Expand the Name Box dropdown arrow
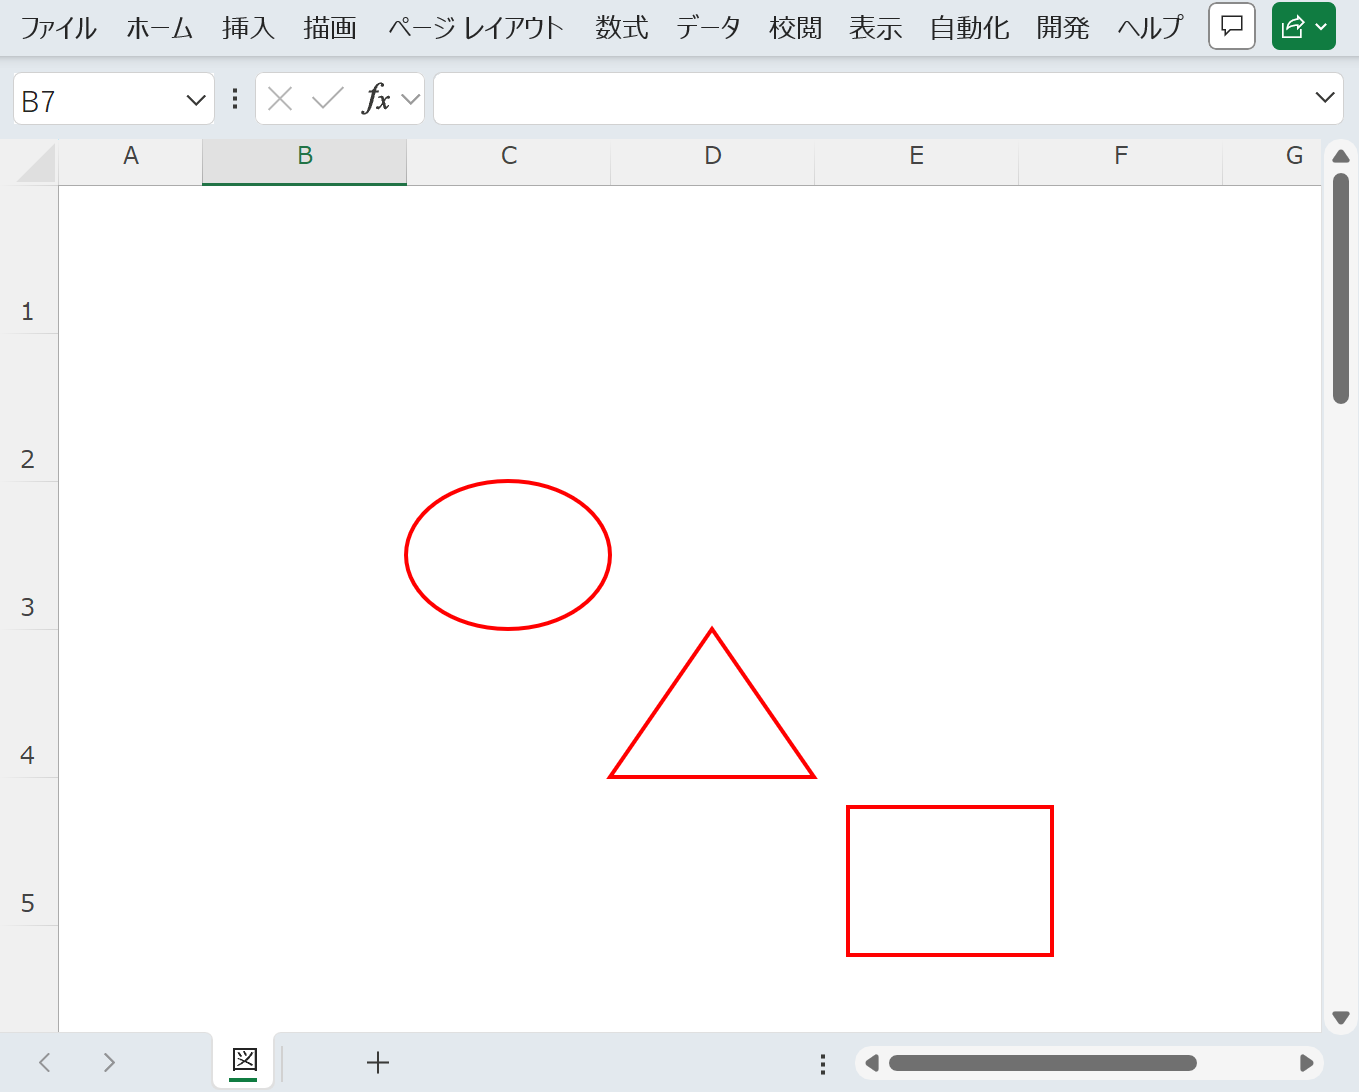 pos(195,100)
